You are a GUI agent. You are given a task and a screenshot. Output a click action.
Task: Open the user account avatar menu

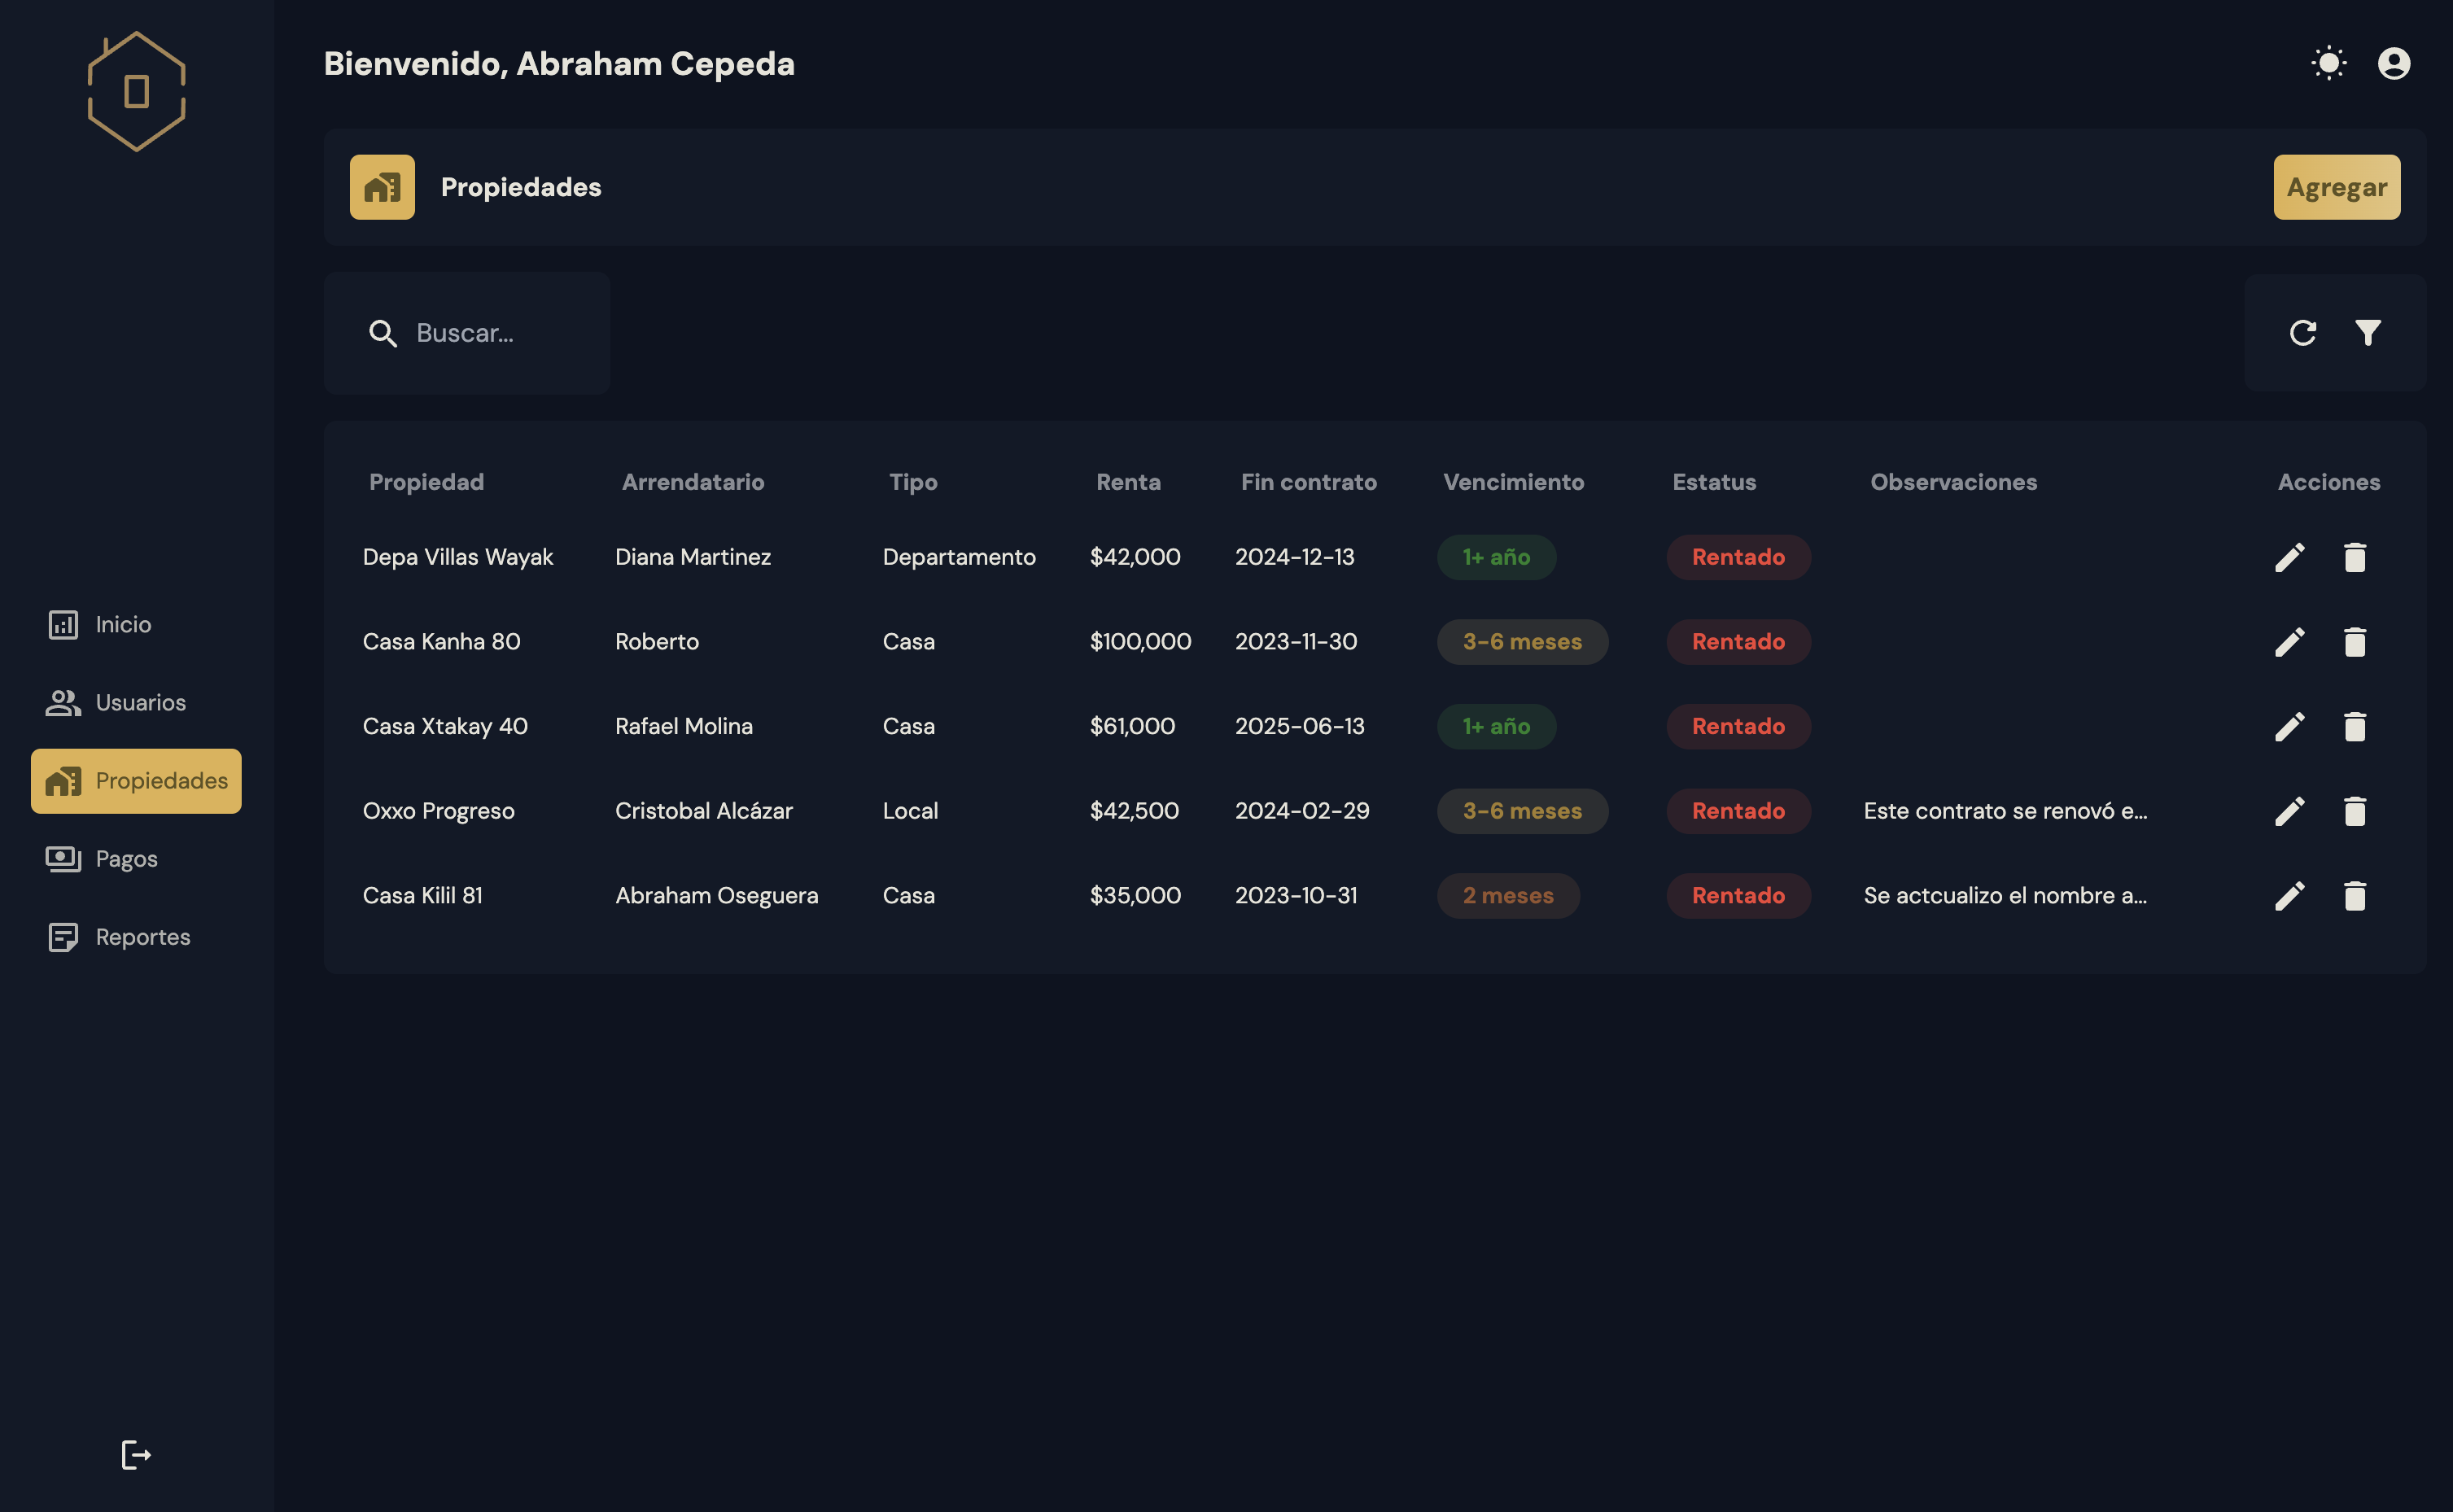click(2393, 64)
